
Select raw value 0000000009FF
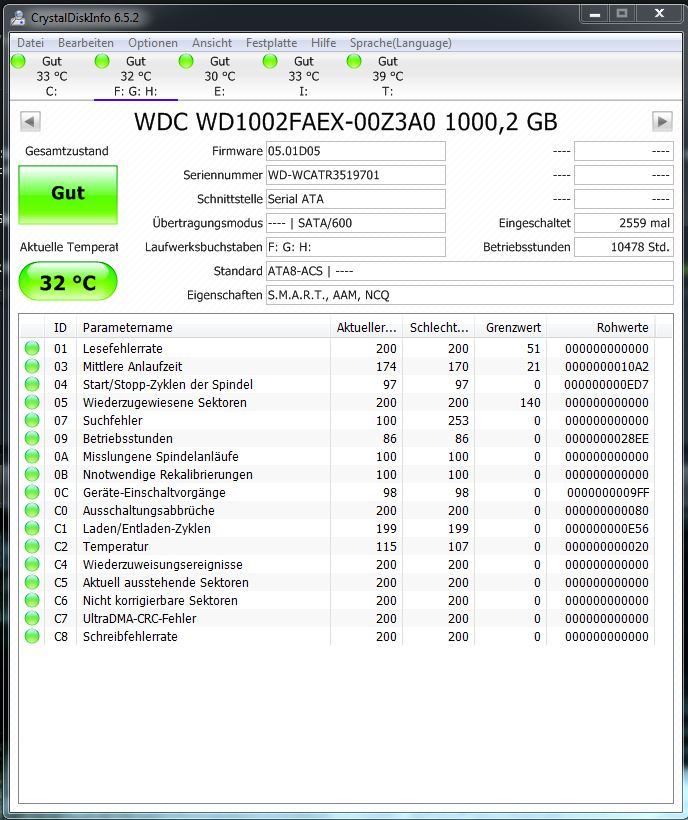[x=608, y=493]
